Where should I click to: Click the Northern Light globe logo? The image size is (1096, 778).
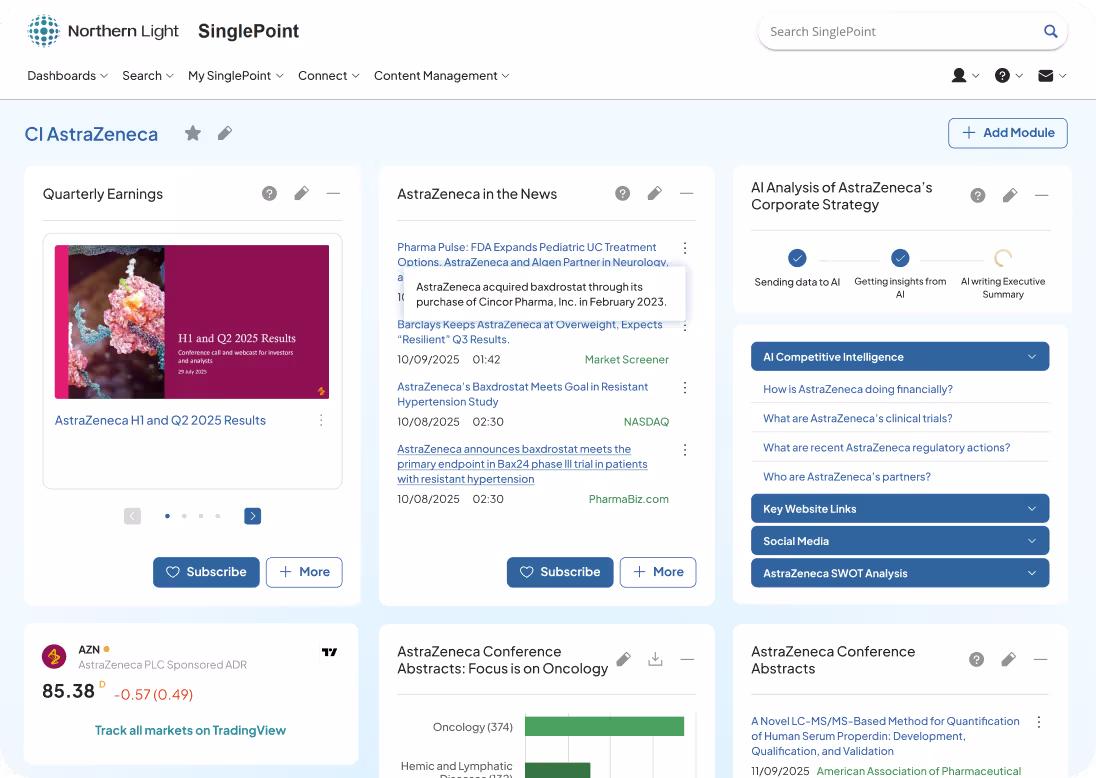click(43, 31)
